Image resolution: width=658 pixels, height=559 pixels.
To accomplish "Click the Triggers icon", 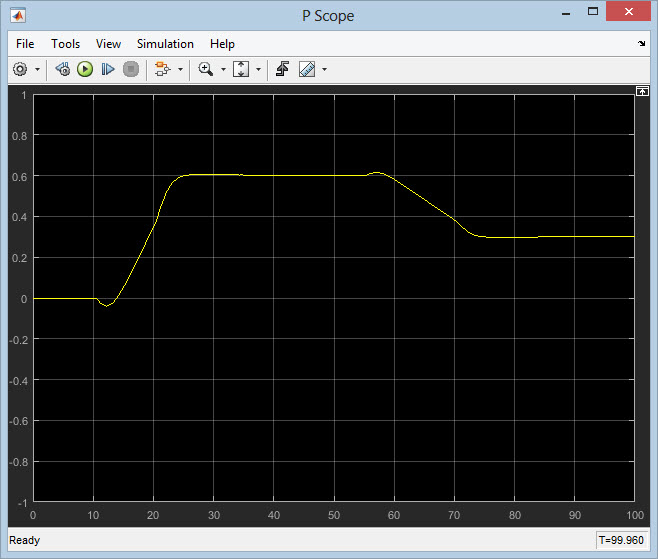I will click(282, 69).
